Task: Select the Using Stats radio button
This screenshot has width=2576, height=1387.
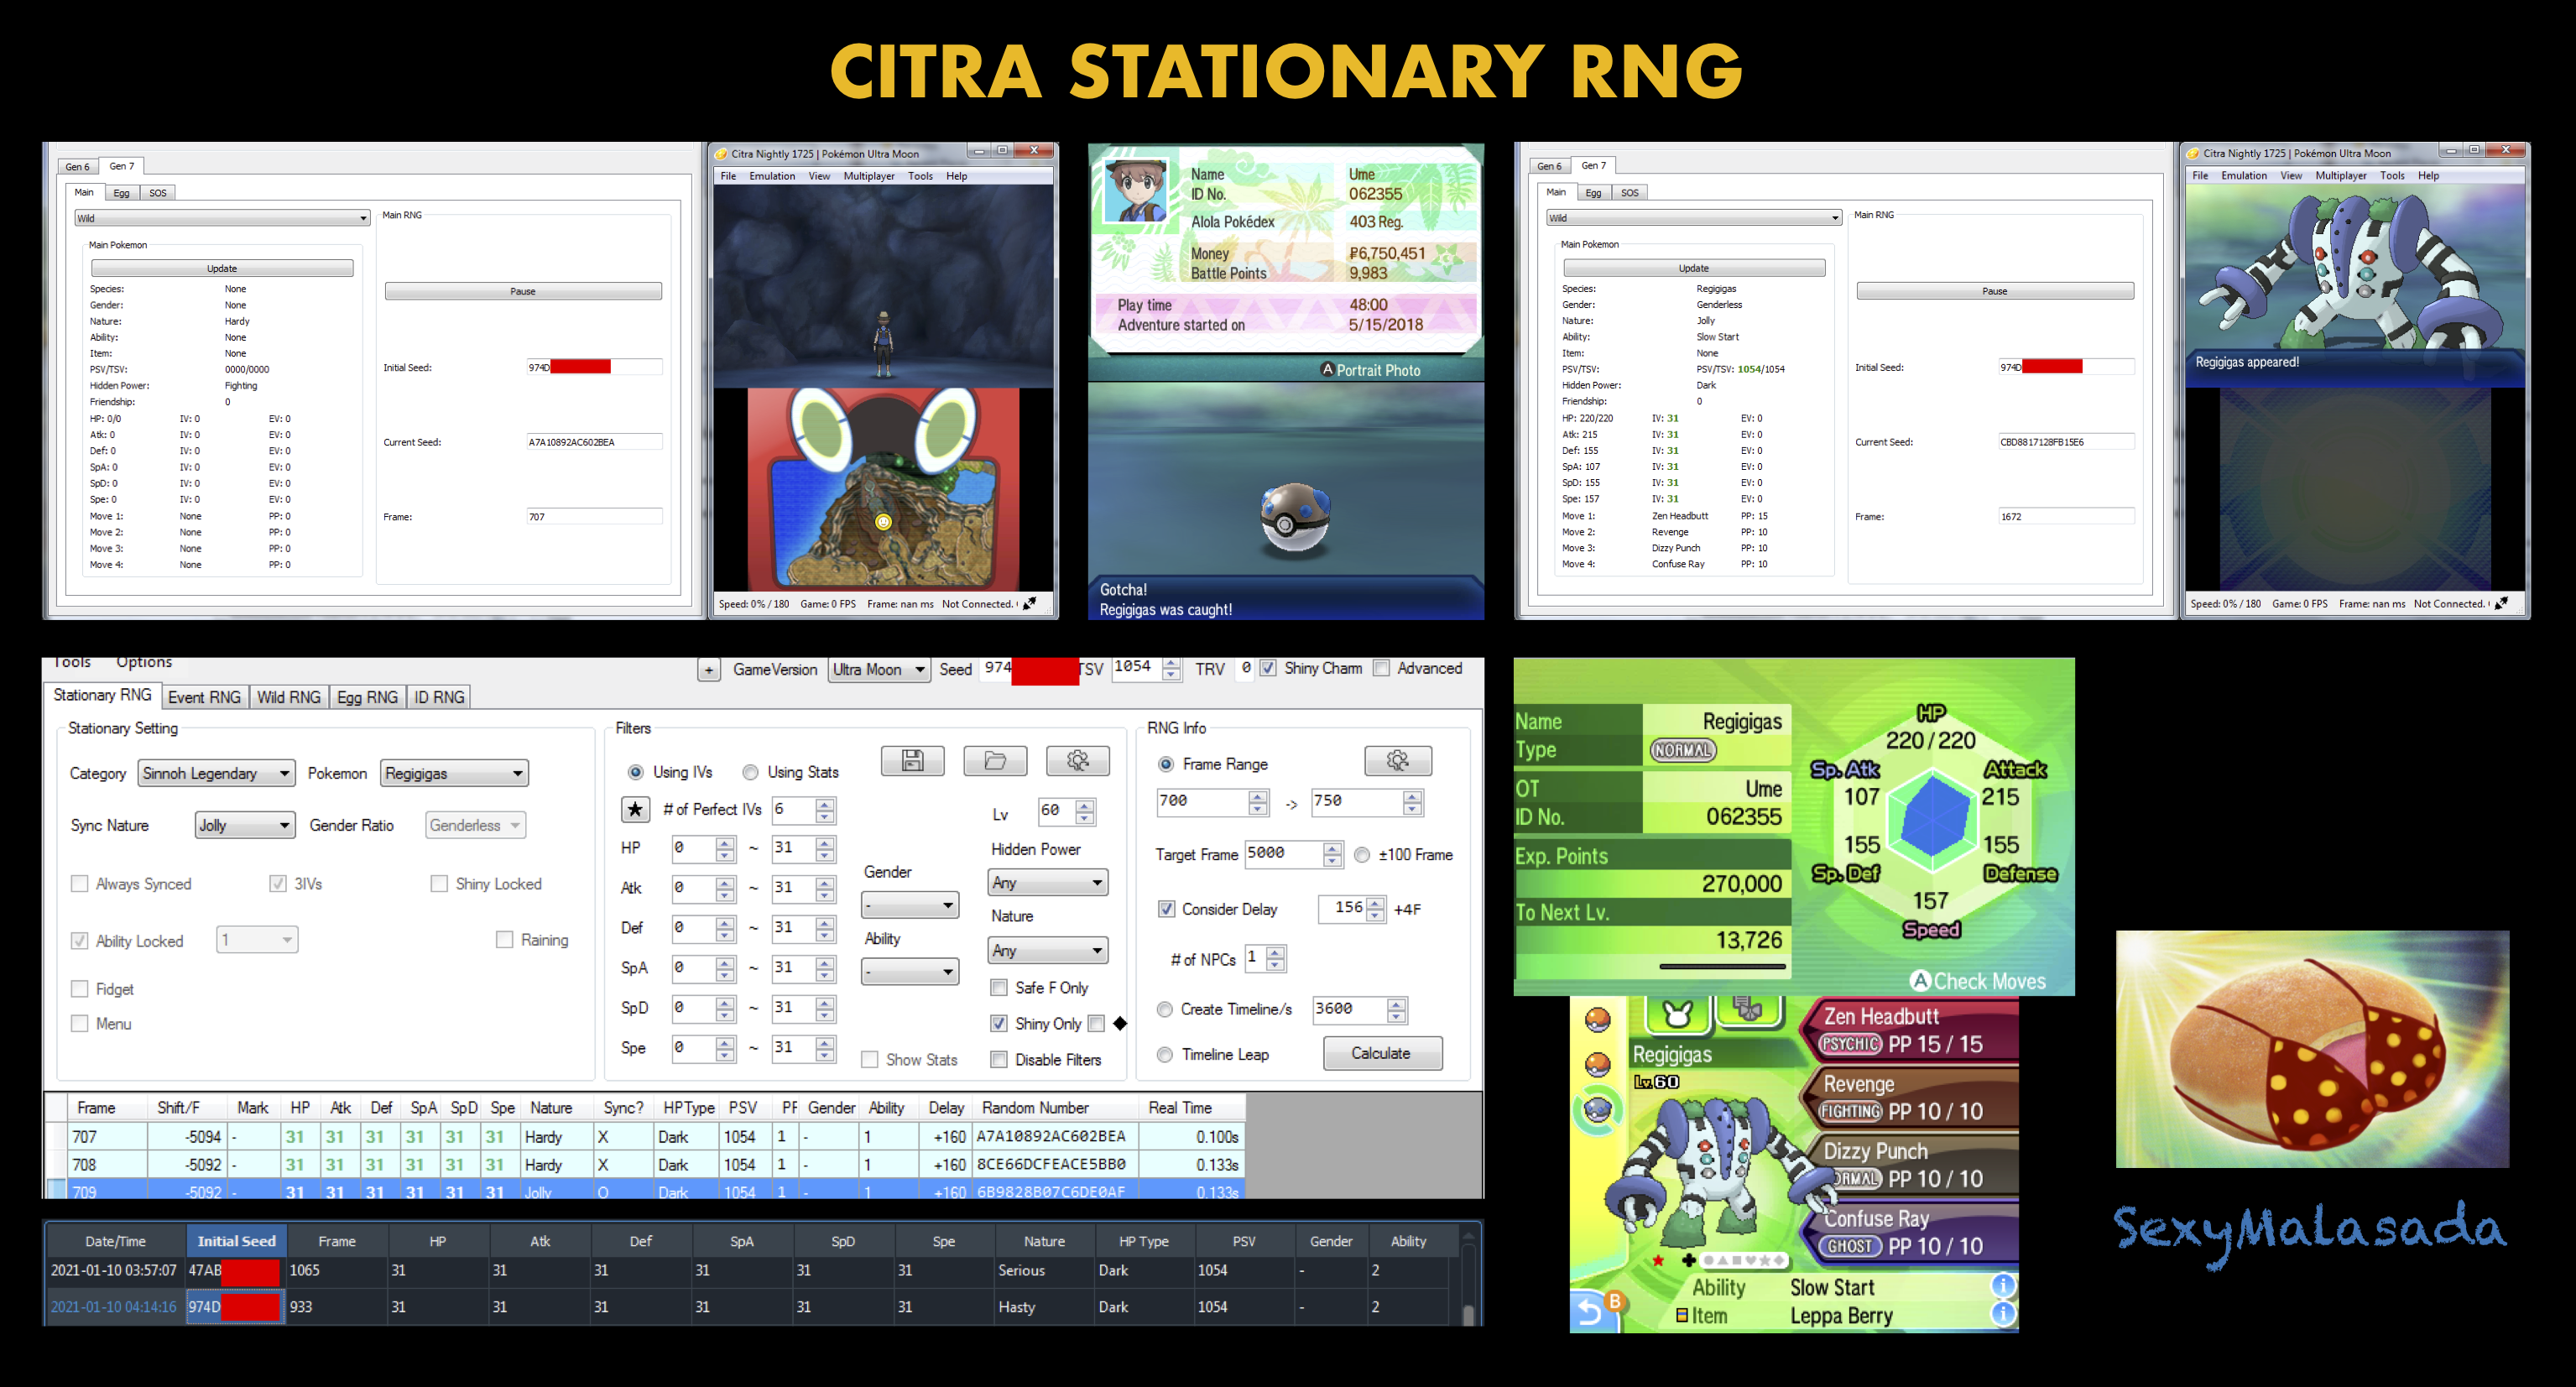Action: (x=750, y=772)
